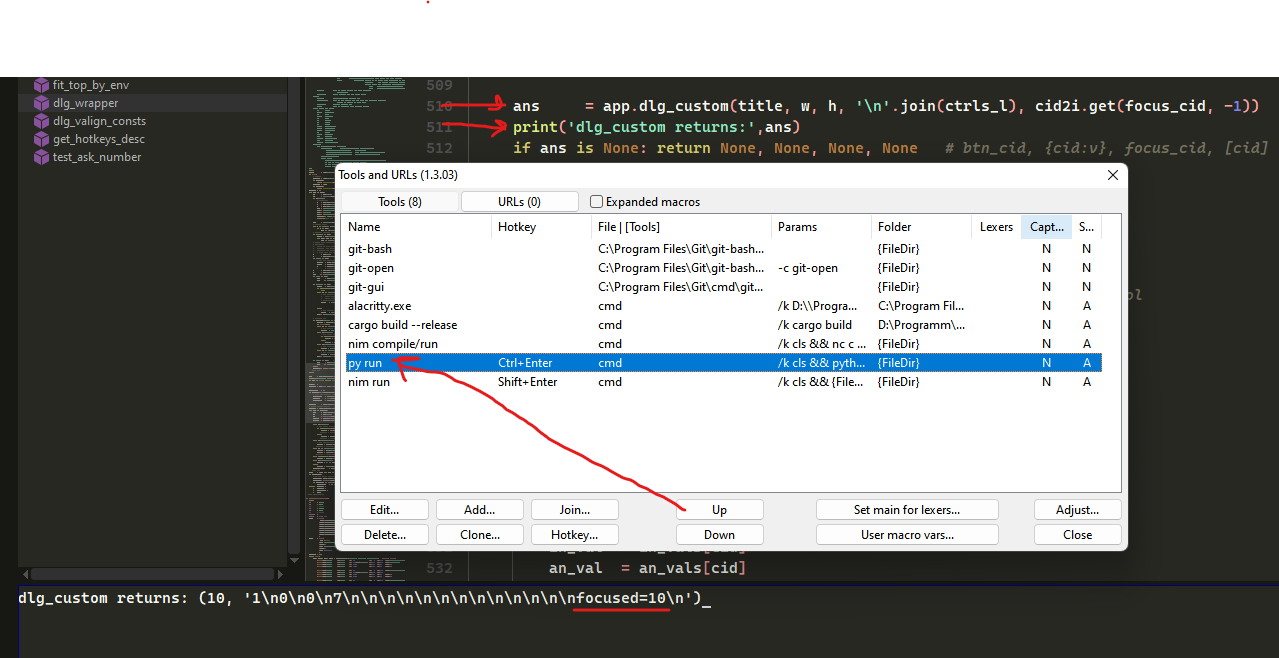Open the User macro vars dialog
This screenshot has height=658, width=1279.
[x=906, y=534]
